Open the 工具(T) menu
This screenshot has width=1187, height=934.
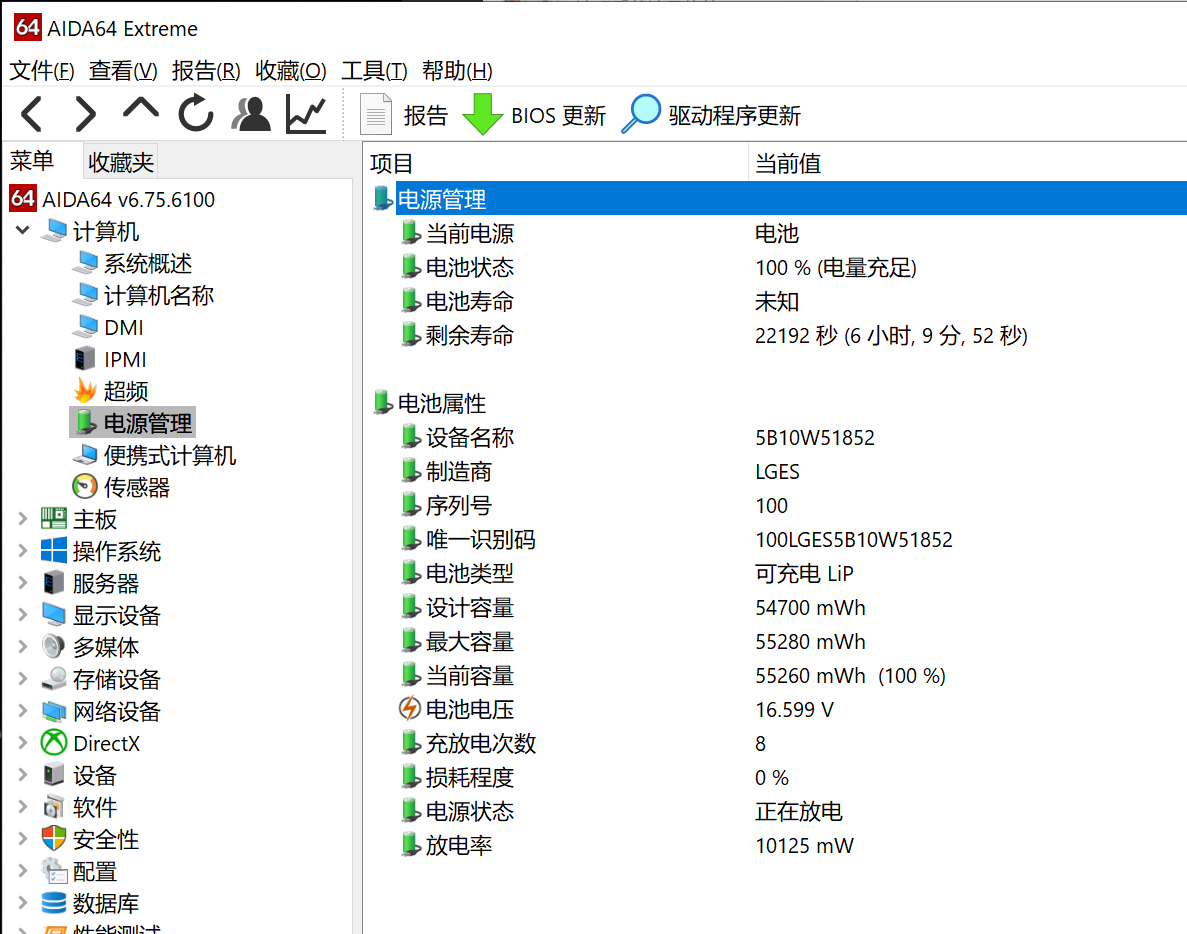pyautogui.click(x=374, y=70)
